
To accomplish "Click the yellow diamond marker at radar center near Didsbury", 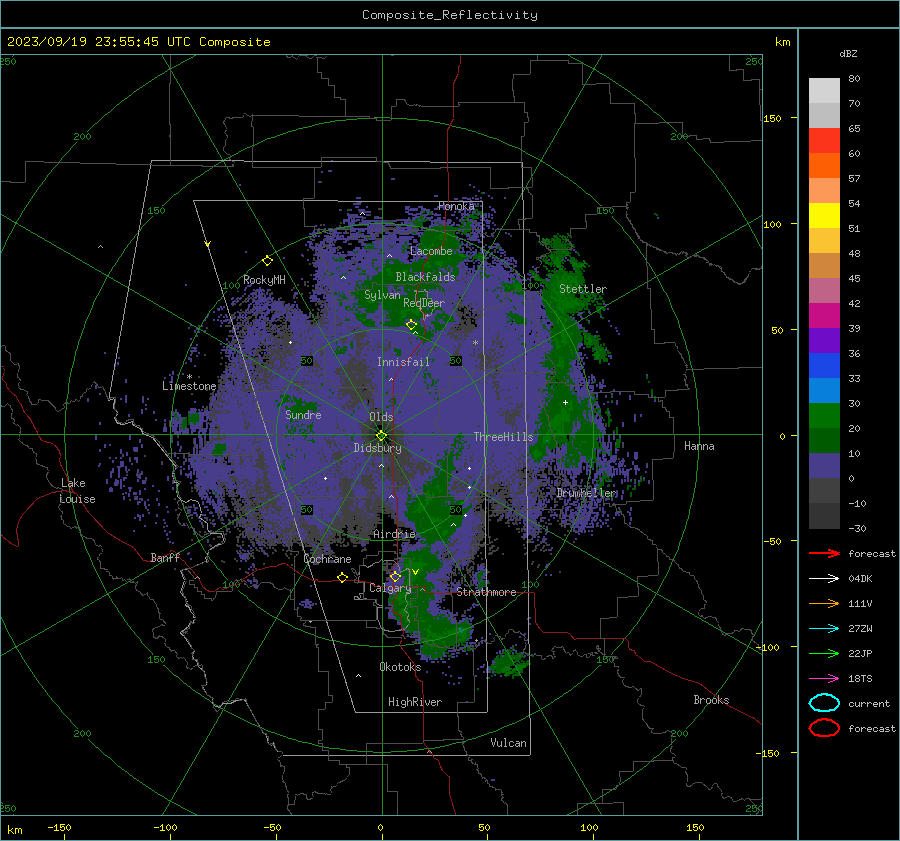I will click(381, 436).
